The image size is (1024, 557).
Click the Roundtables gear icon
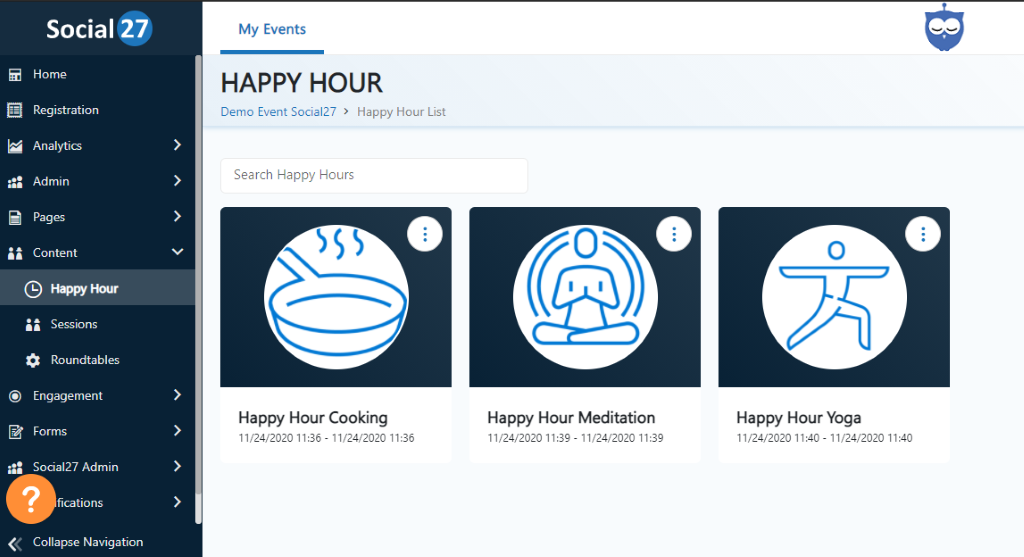tap(33, 360)
